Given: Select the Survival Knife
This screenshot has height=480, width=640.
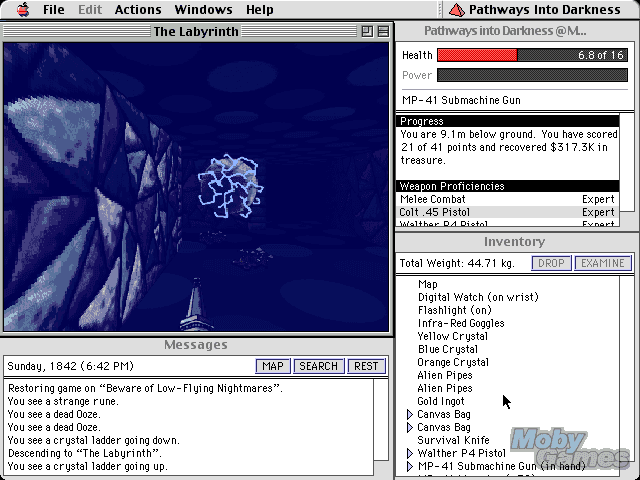Looking at the screenshot, I should pos(453,440).
